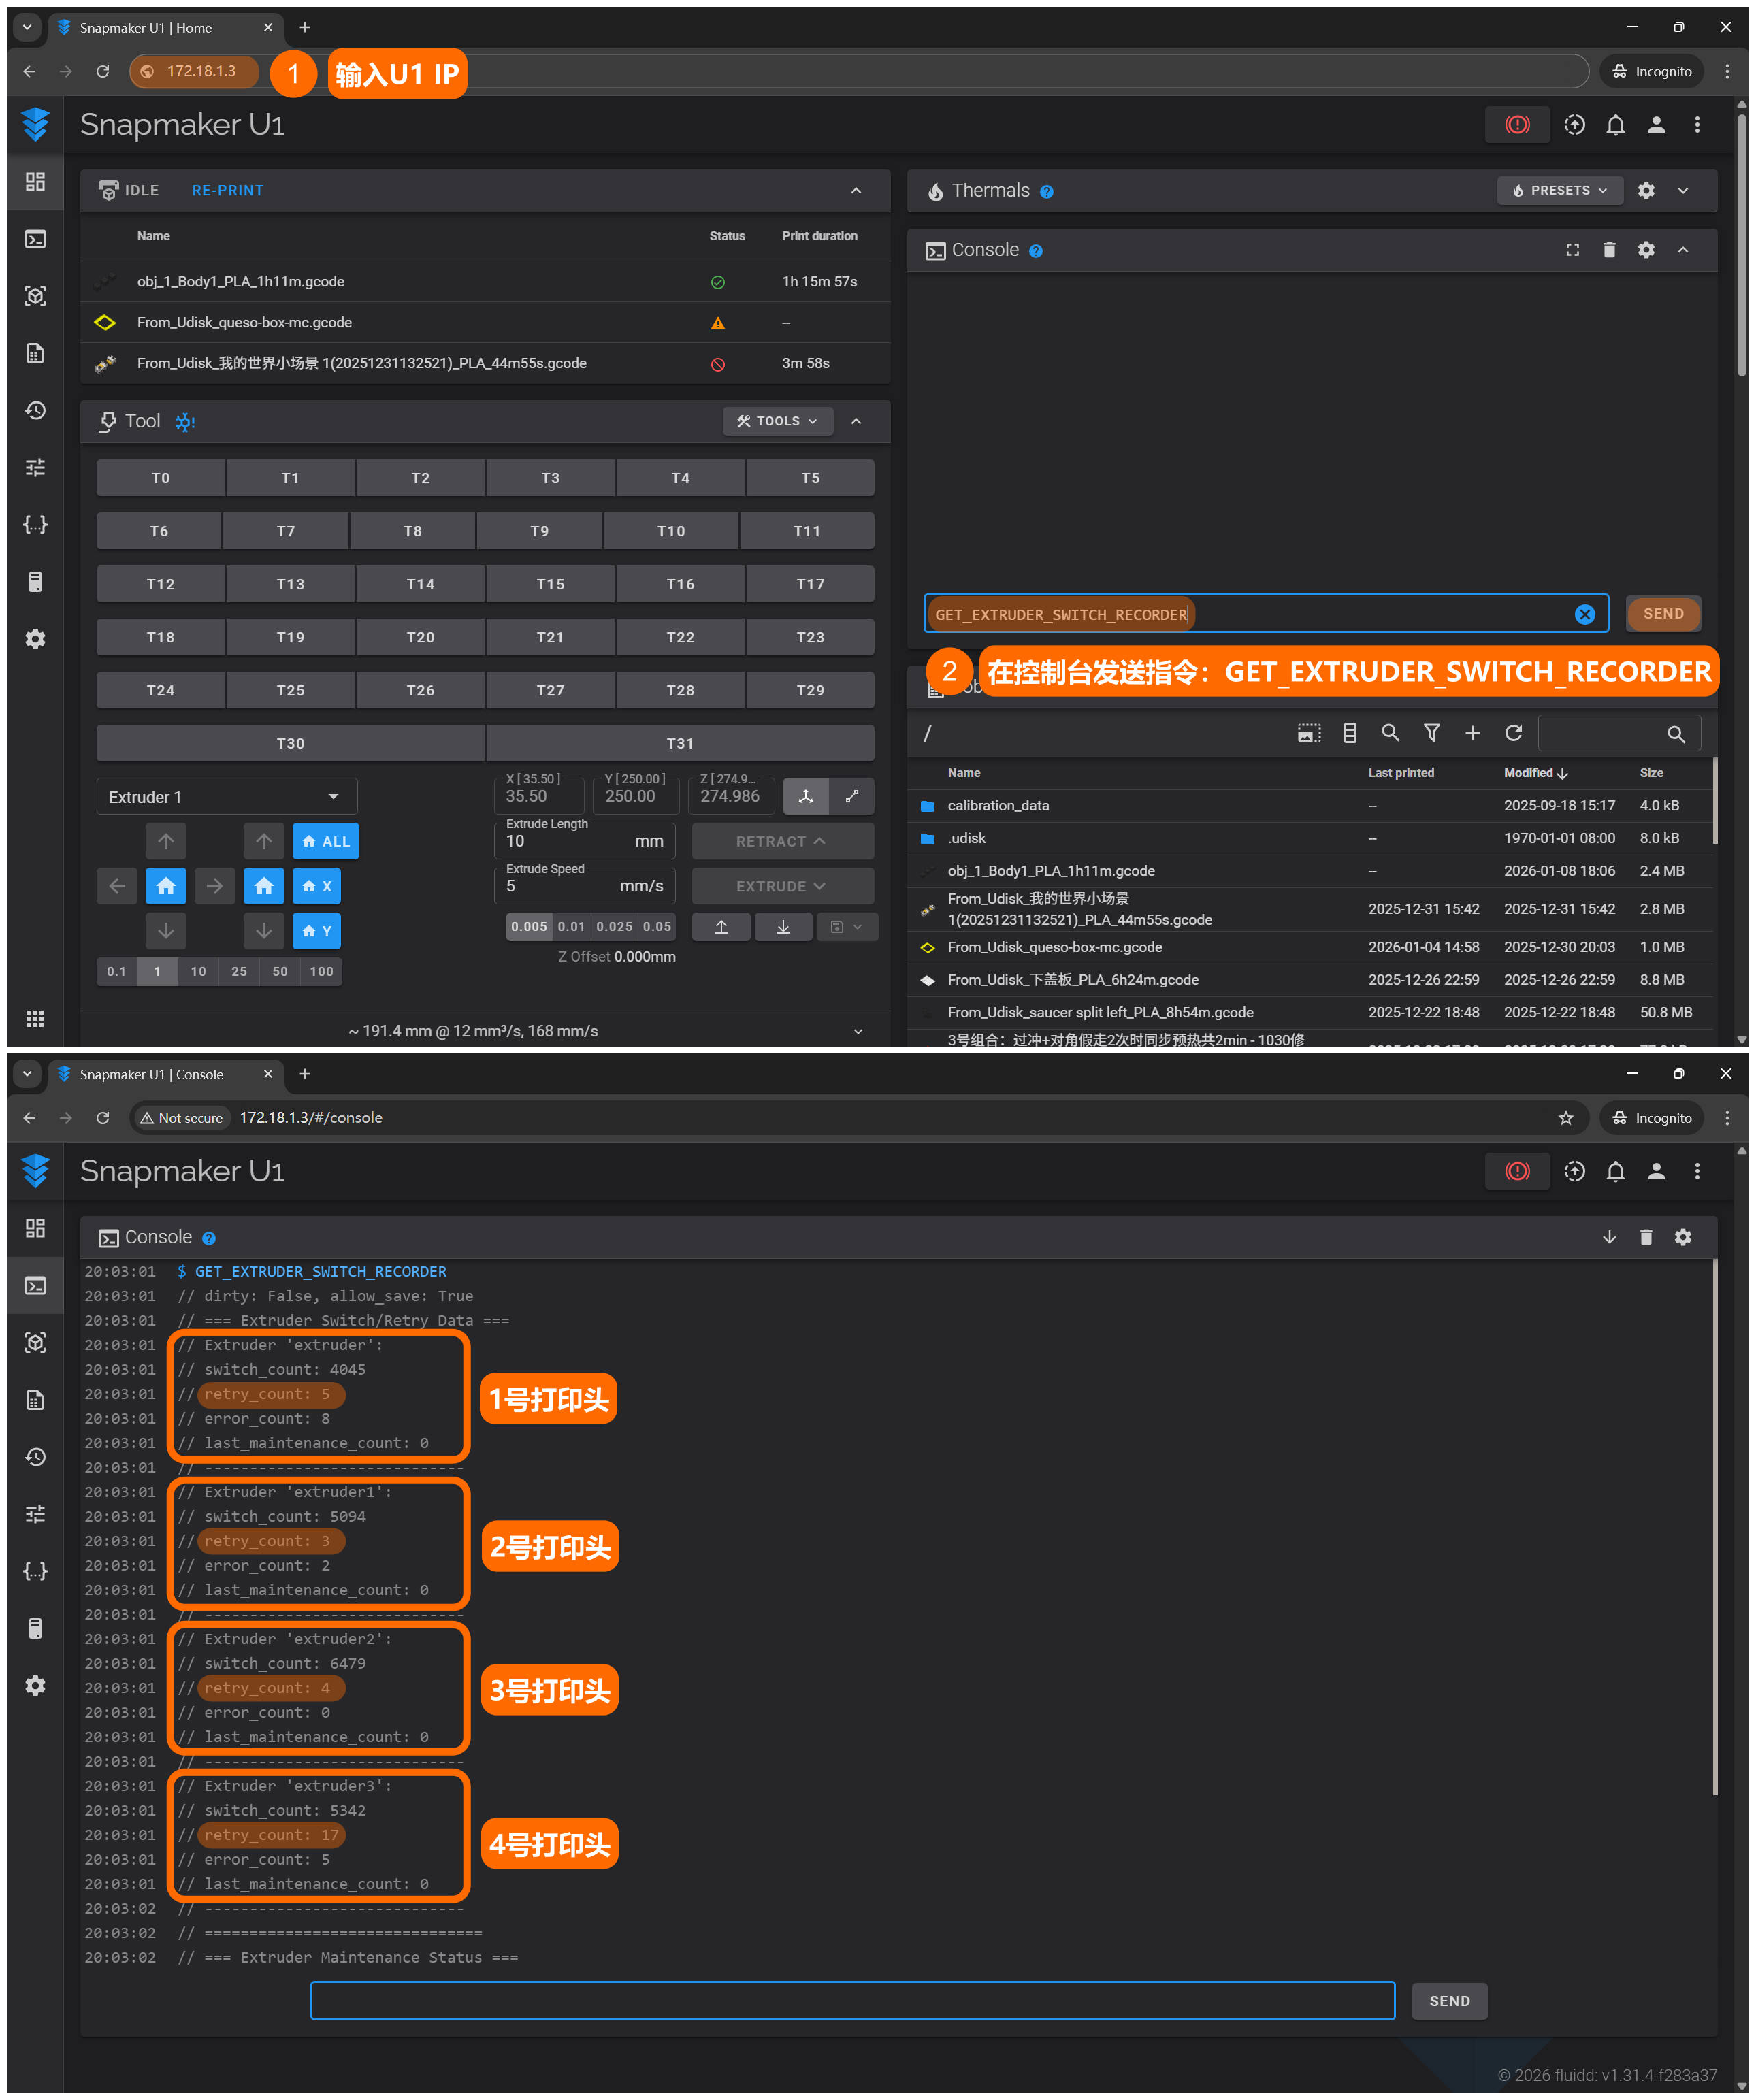Open the TOOLS dropdown menu
The width and height of the screenshot is (1756, 2100).
(x=777, y=421)
